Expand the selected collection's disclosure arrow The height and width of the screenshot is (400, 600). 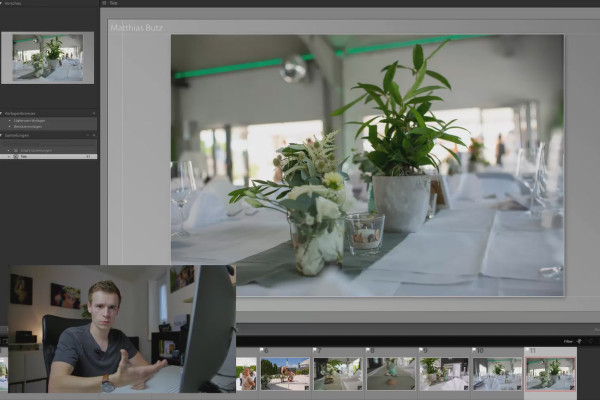click(9, 157)
